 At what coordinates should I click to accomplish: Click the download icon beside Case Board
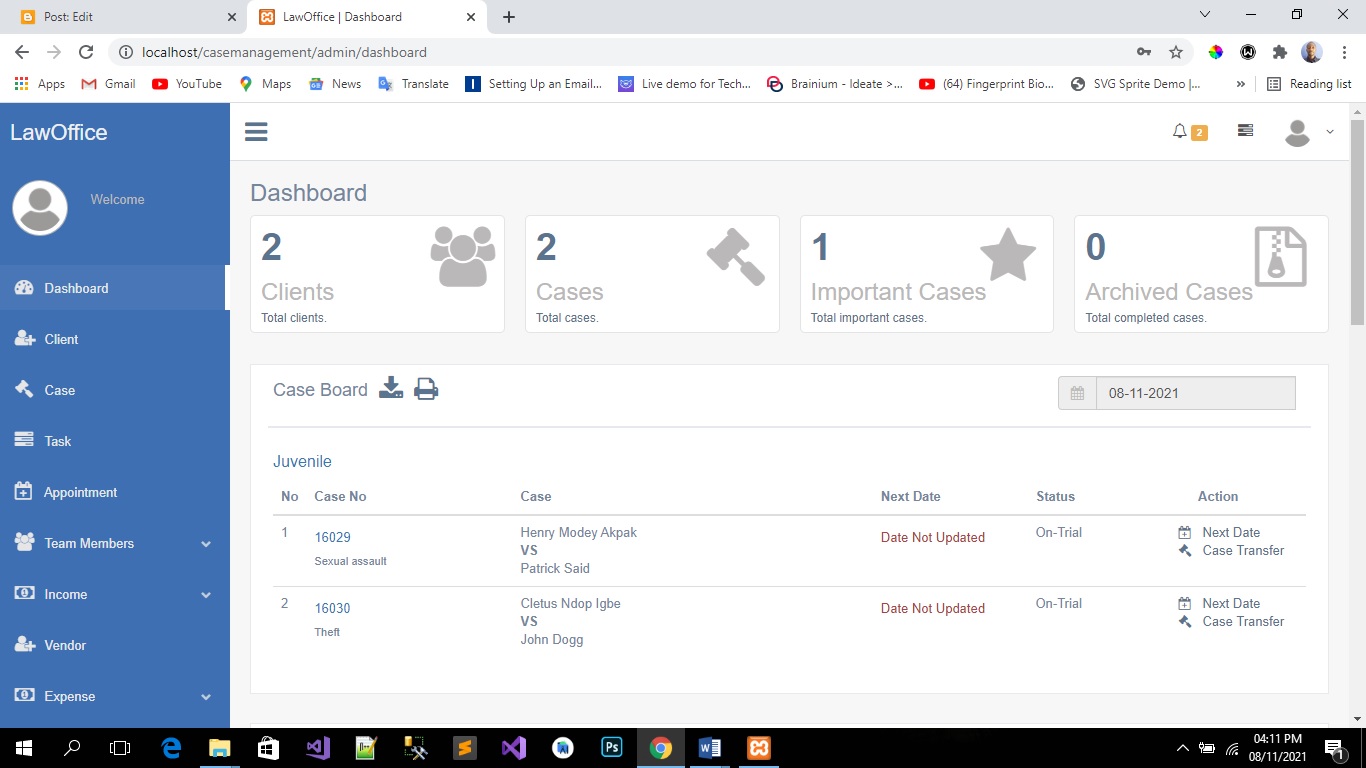click(391, 389)
